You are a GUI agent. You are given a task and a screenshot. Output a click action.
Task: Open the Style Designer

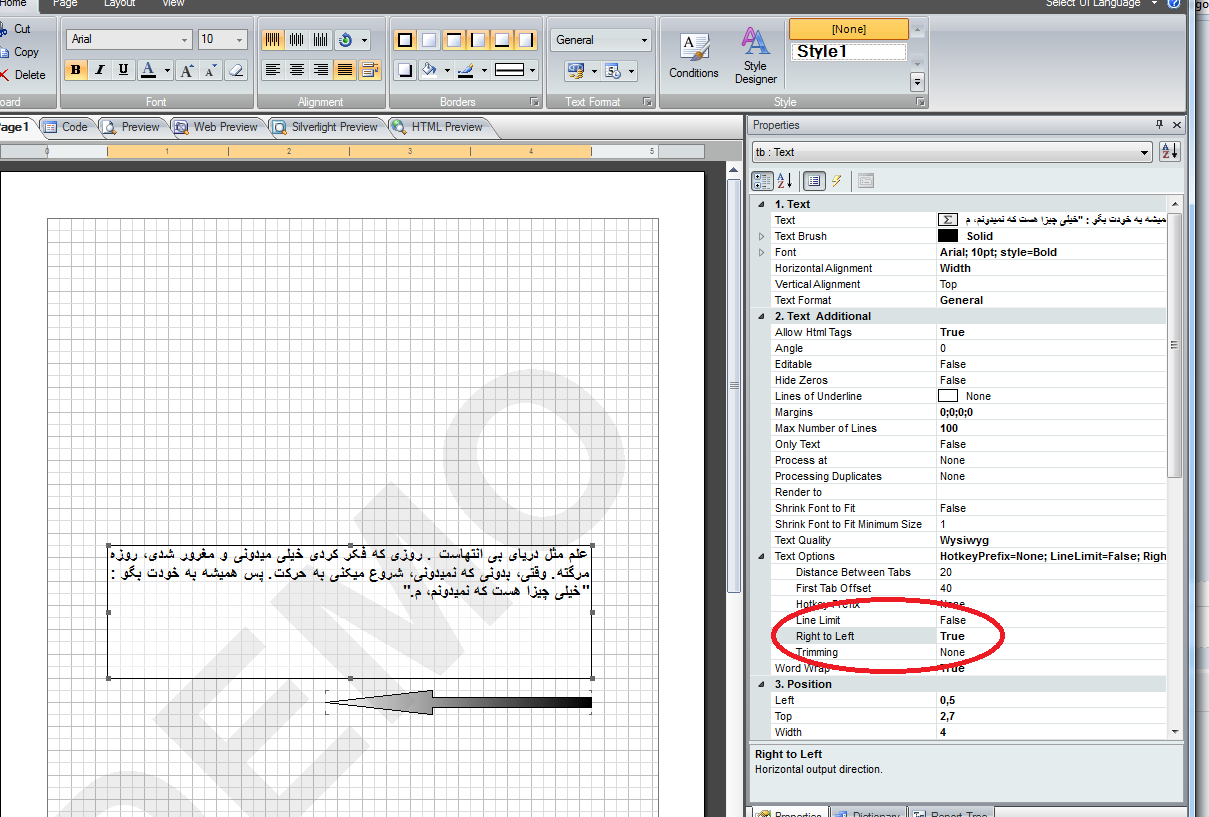click(755, 56)
